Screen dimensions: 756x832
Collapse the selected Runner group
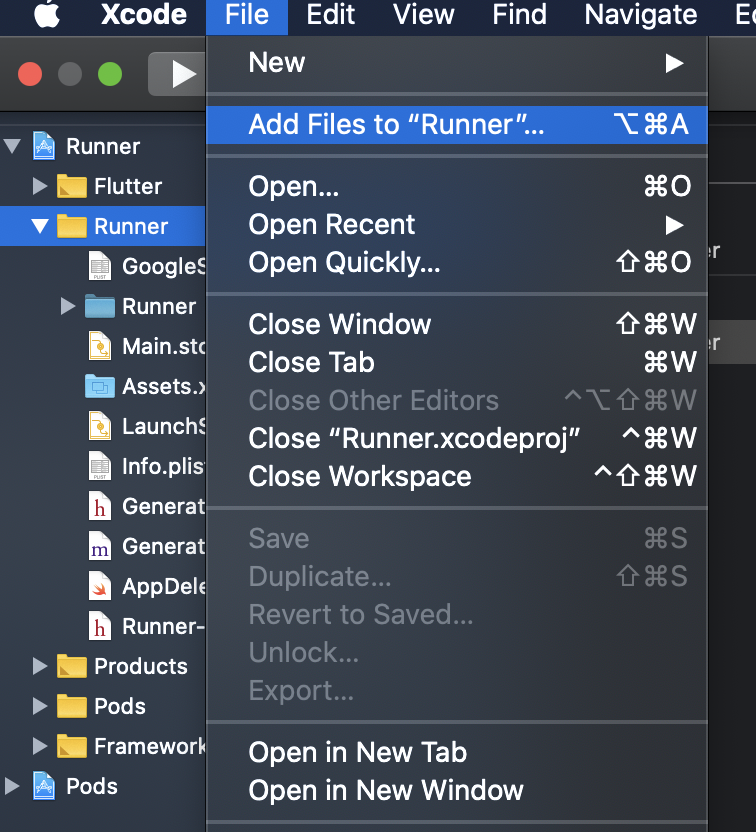[x=40, y=226]
